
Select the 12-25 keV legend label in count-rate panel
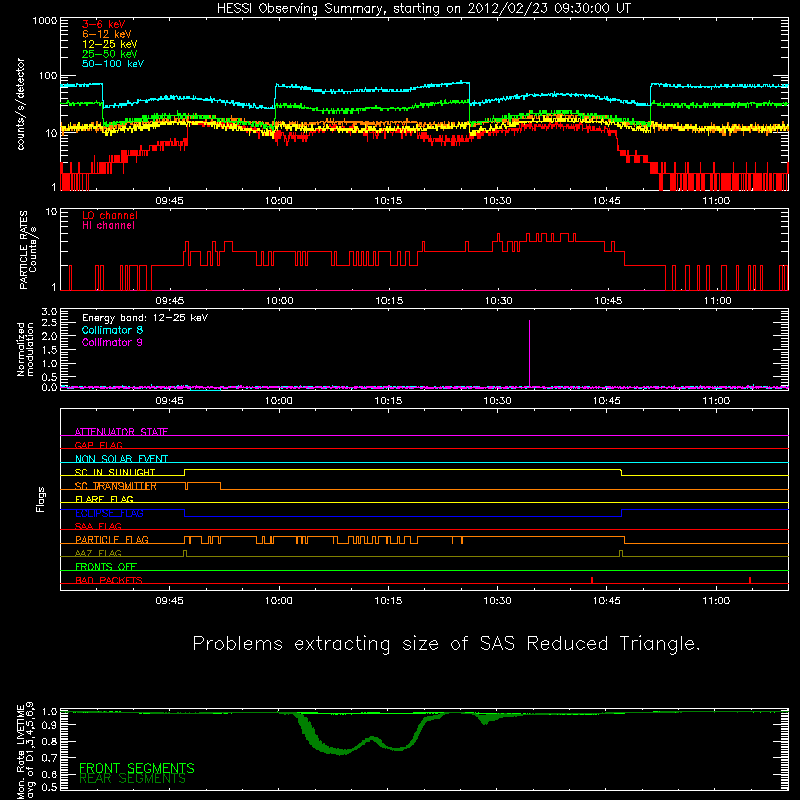(110, 44)
